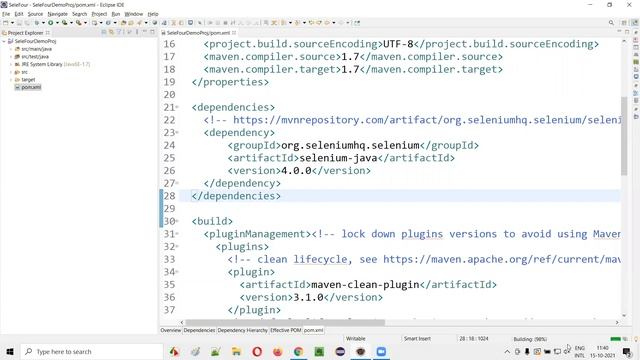Click the green Building progress bar
Screen dimensions: 640x360
(615, 339)
